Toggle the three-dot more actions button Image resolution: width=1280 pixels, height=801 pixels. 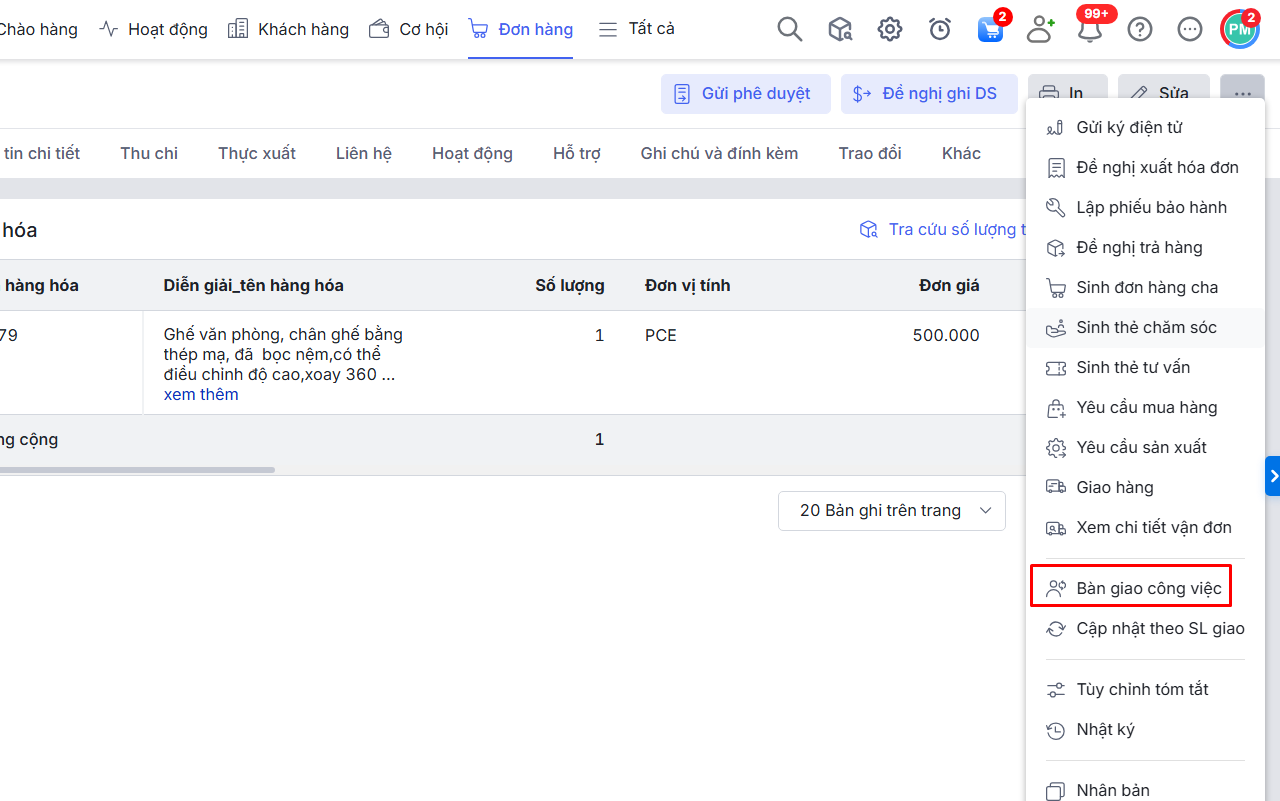pos(1242,94)
